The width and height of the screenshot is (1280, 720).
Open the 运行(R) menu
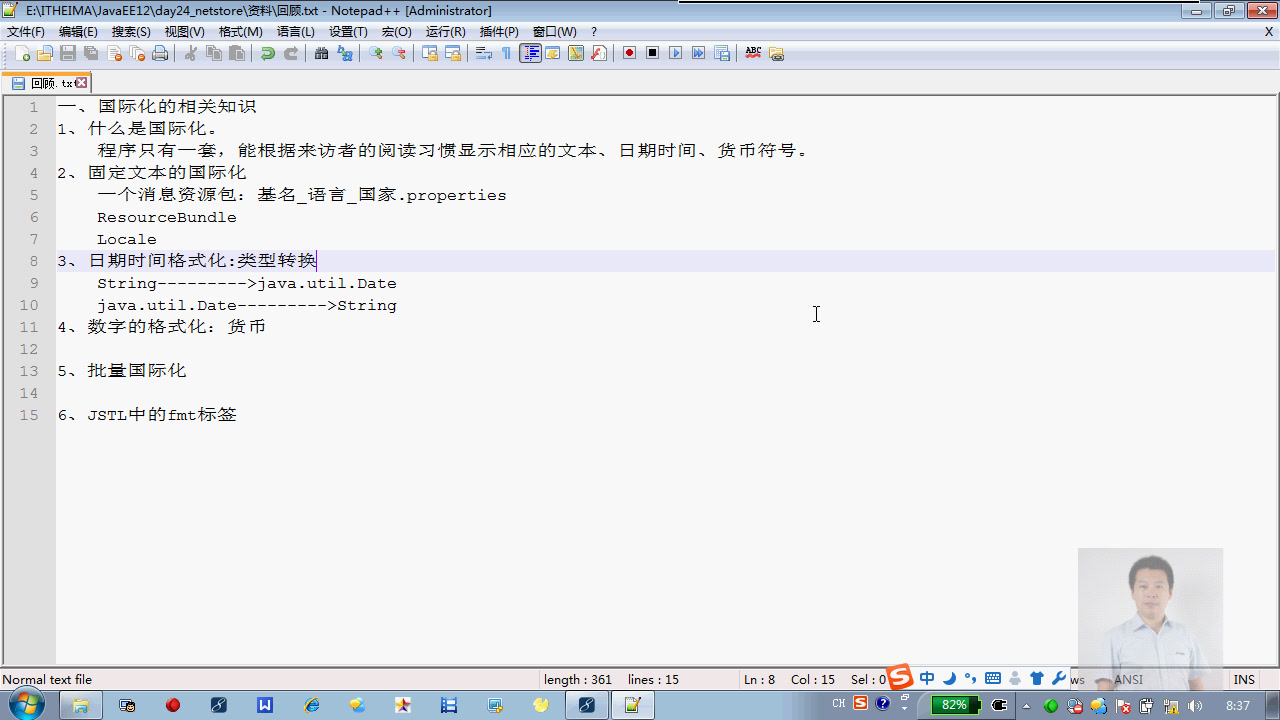coord(445,32)
